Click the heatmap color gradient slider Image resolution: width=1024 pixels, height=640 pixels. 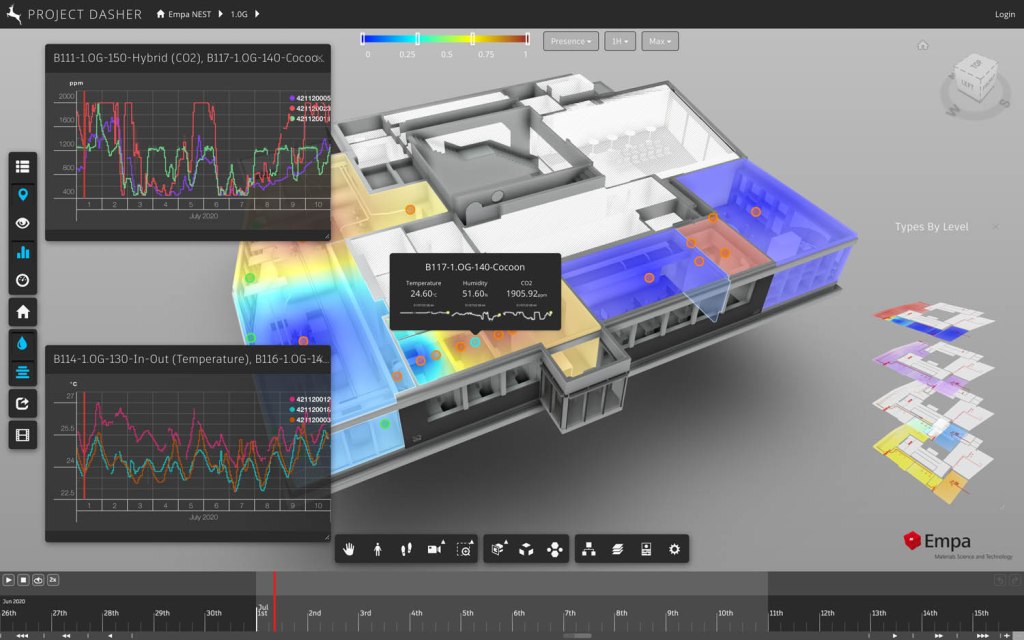[445, 39]
